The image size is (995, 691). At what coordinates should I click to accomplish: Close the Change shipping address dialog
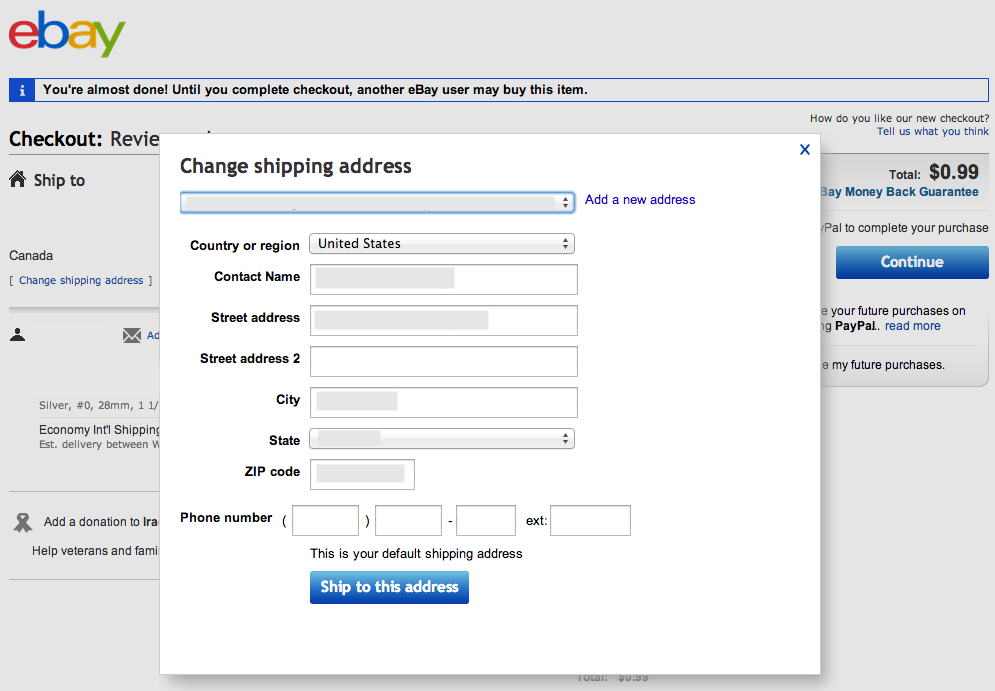click(x=804, y=149)
